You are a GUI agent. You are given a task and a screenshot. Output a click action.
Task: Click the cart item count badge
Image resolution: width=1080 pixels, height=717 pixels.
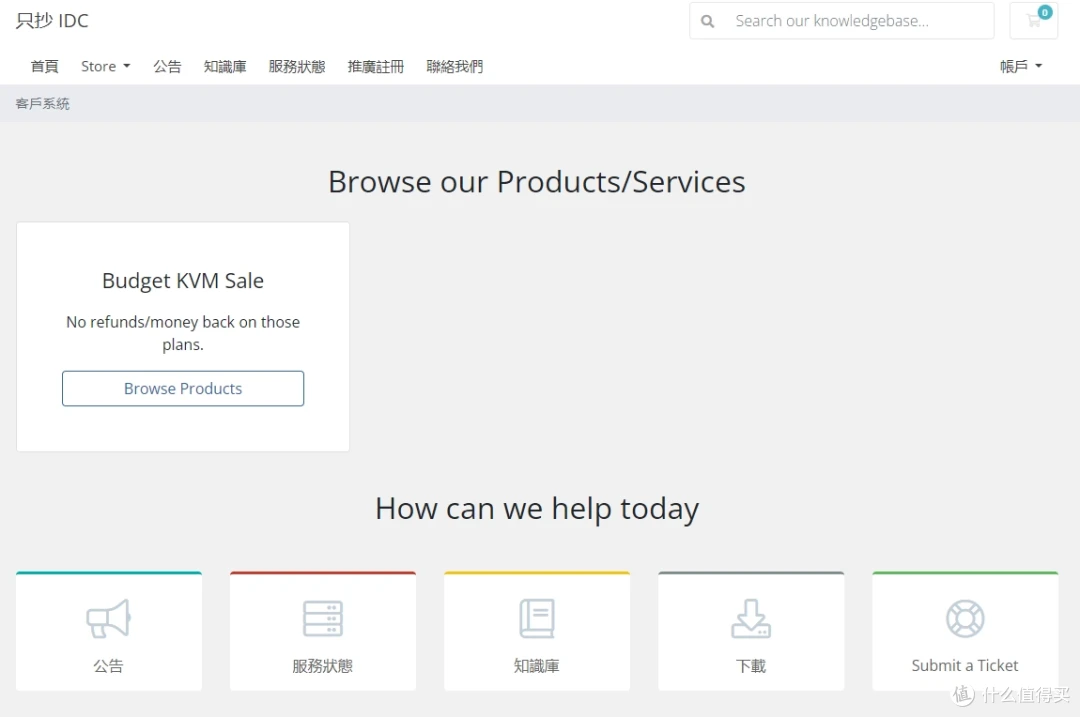pos(1045,12)
